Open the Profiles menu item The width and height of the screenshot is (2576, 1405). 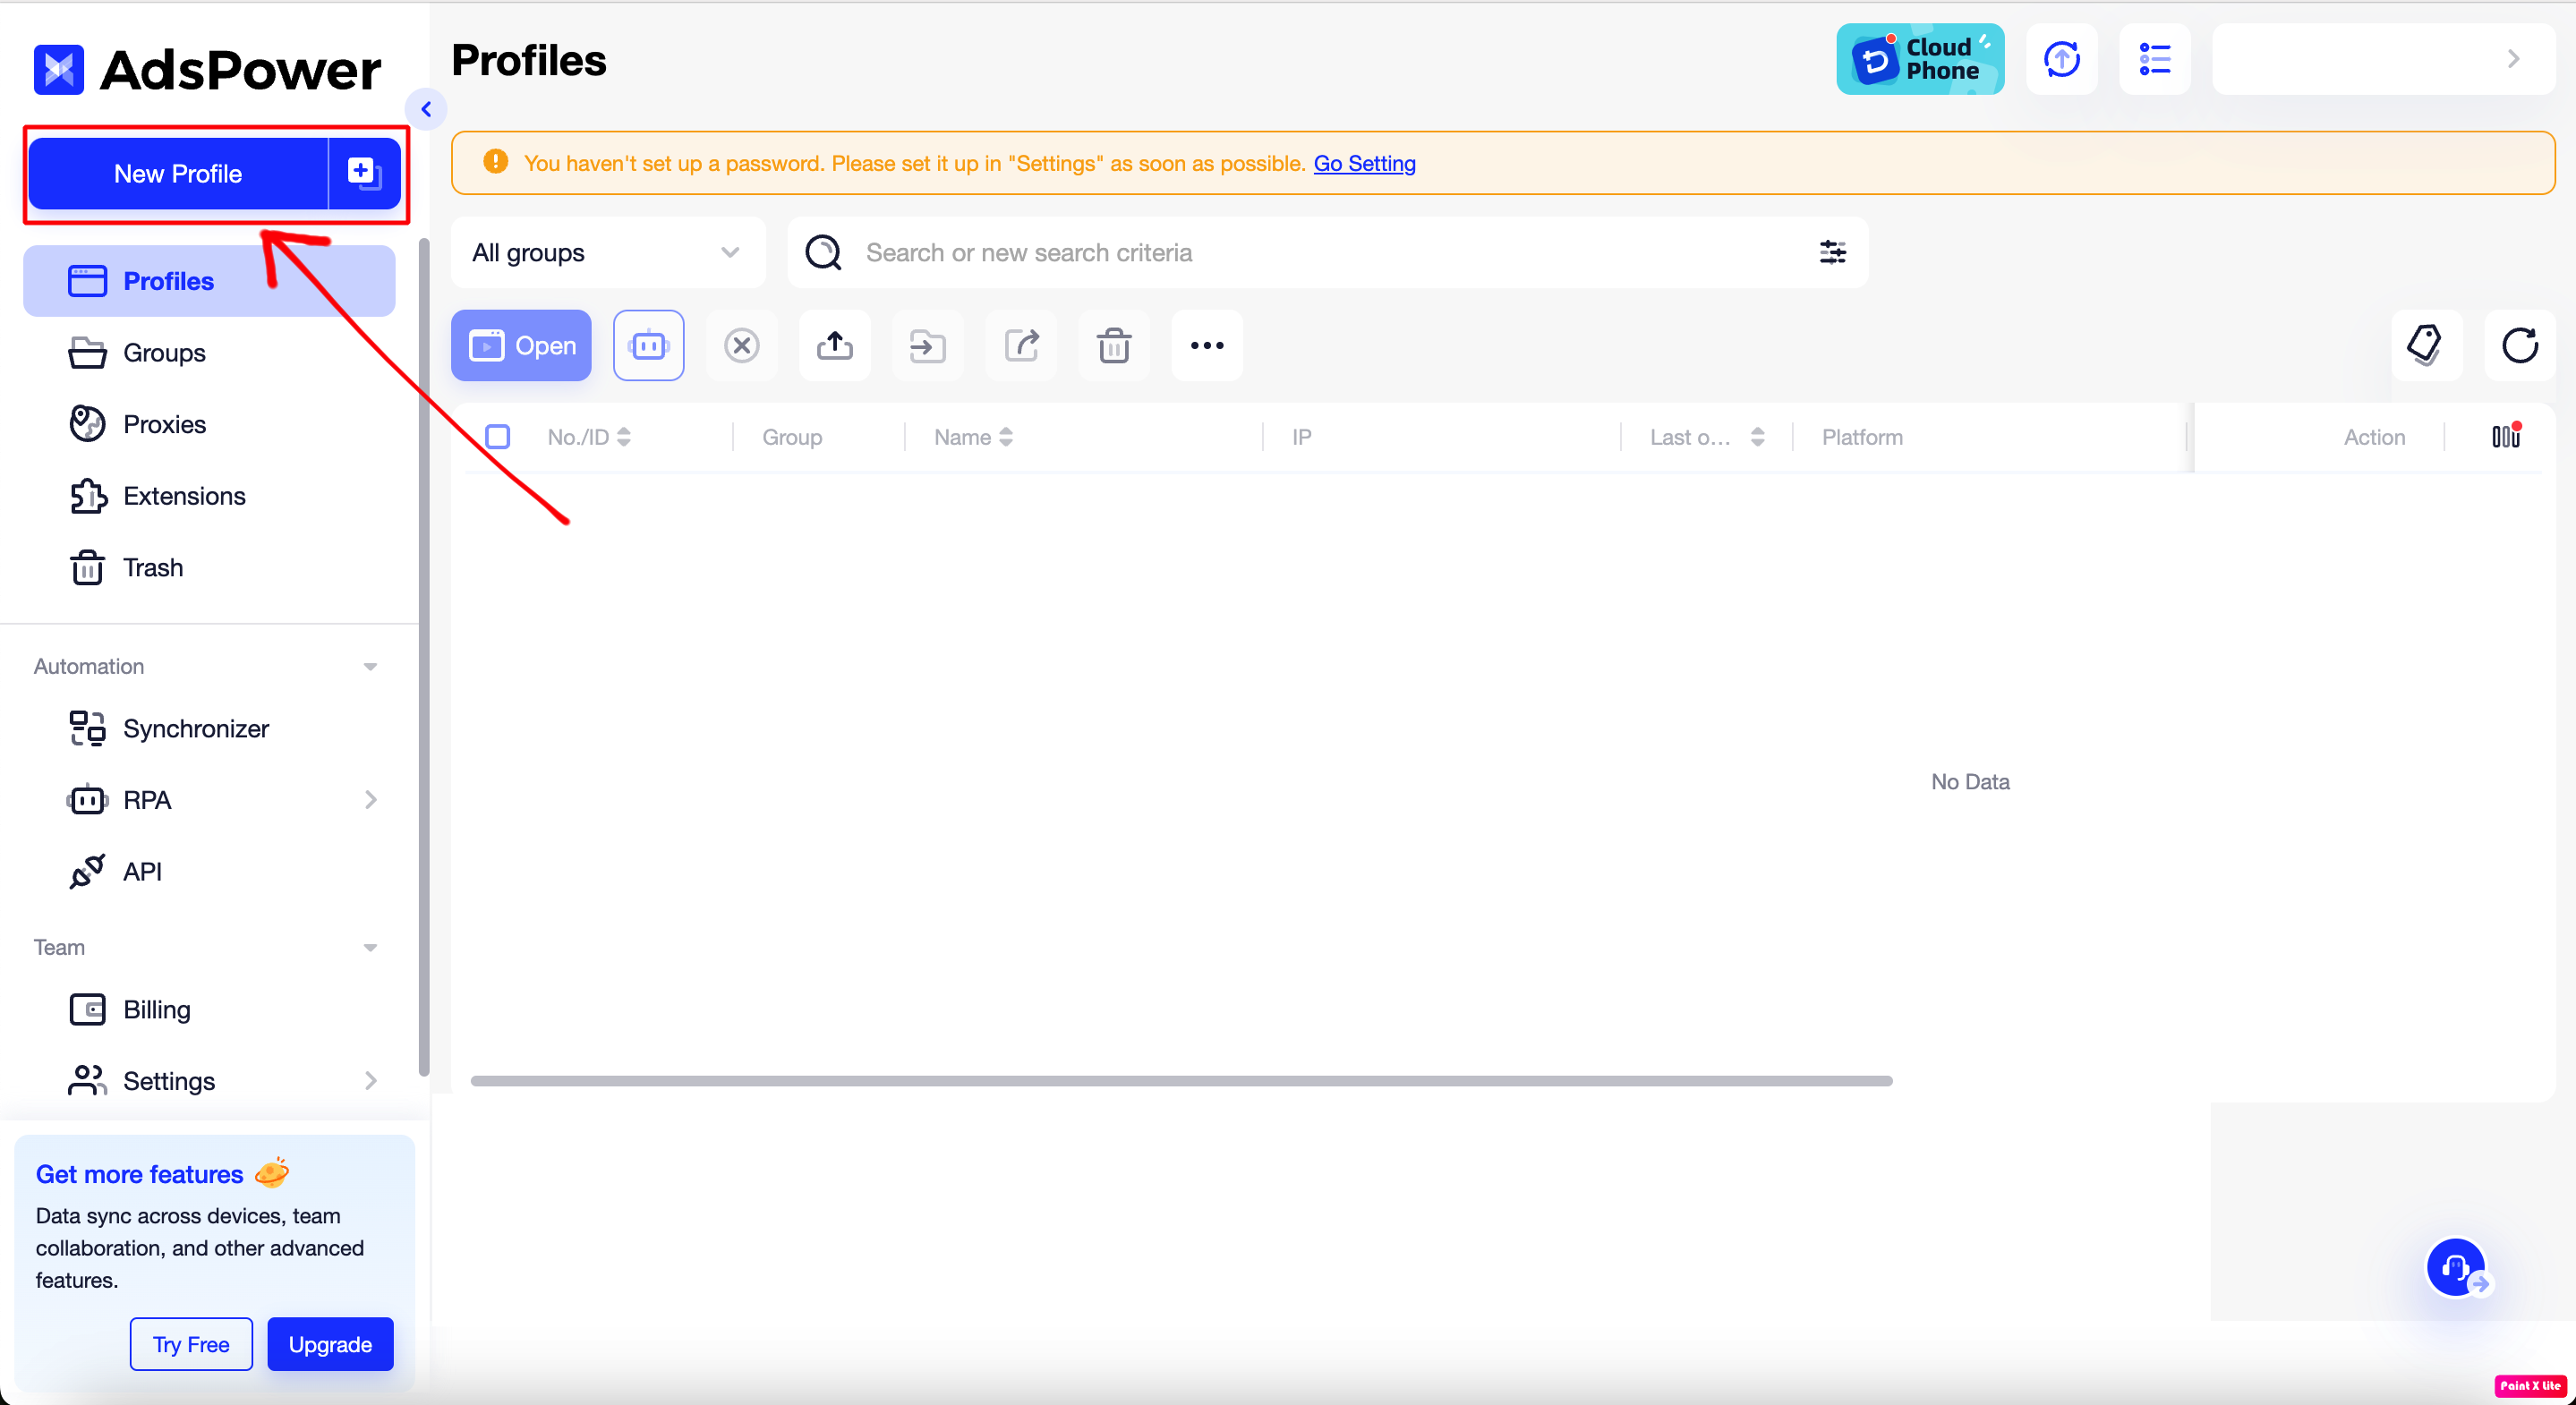click(x=209, y=281)
